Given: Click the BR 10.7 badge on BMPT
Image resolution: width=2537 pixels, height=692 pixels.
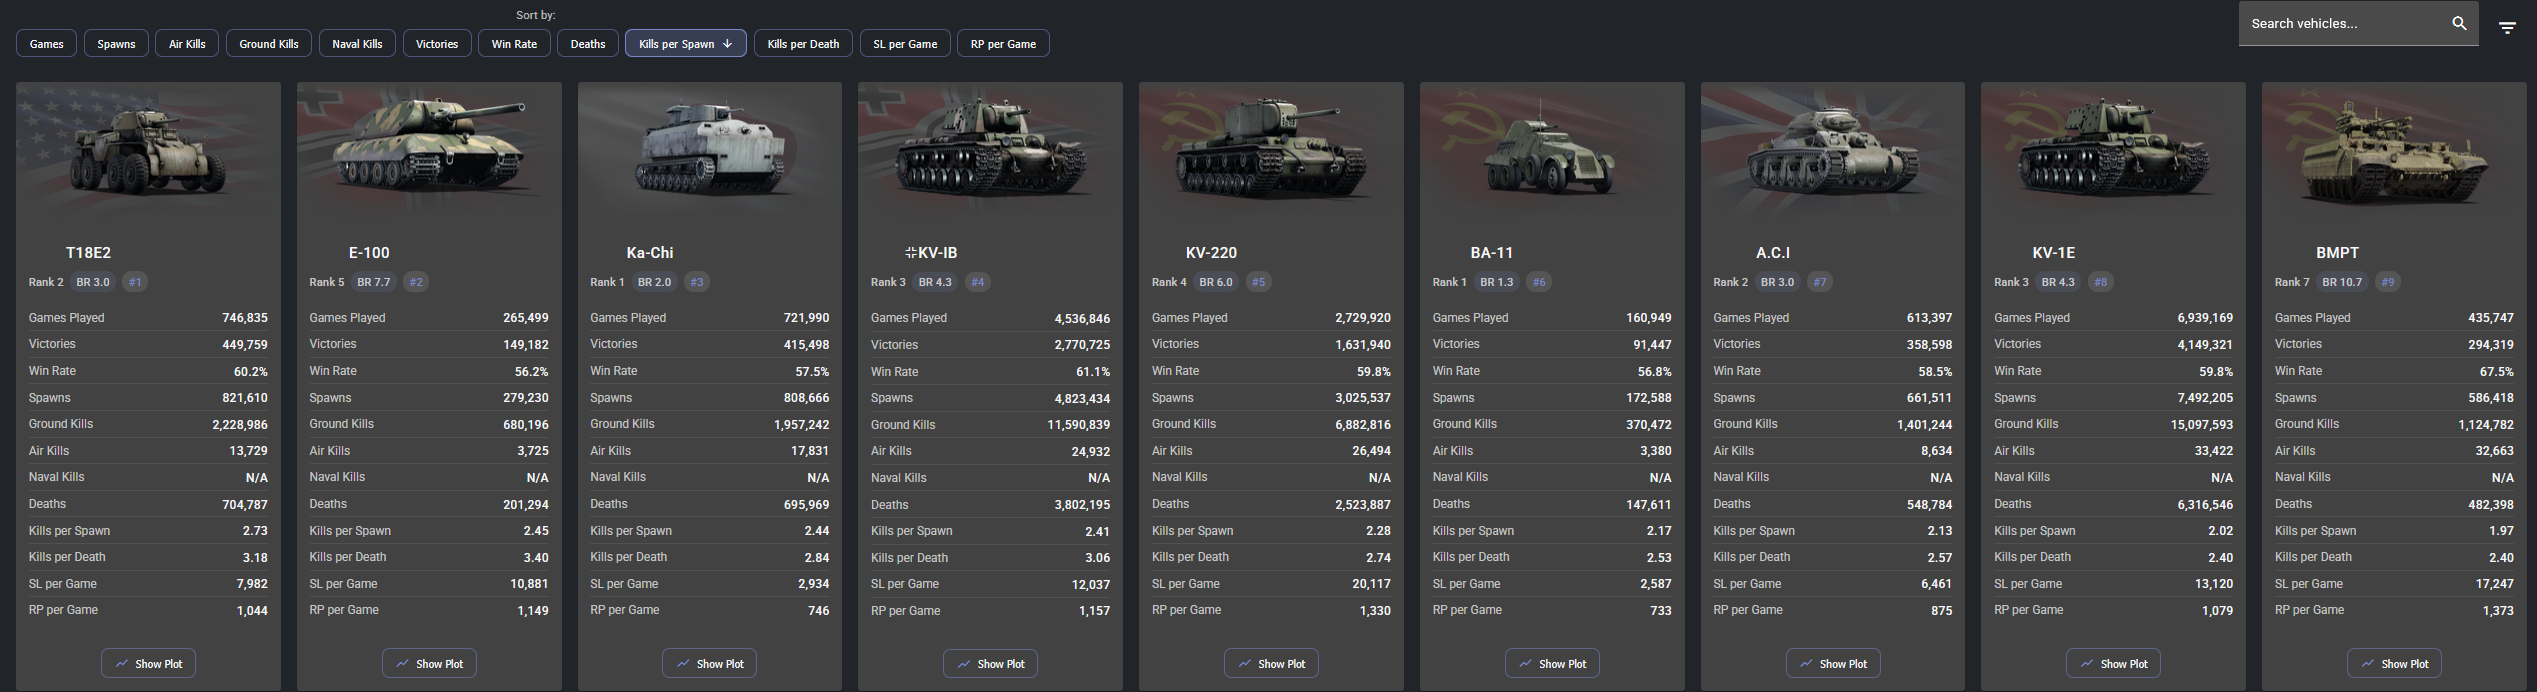Looking at the screenshot, I should 2342,282.
